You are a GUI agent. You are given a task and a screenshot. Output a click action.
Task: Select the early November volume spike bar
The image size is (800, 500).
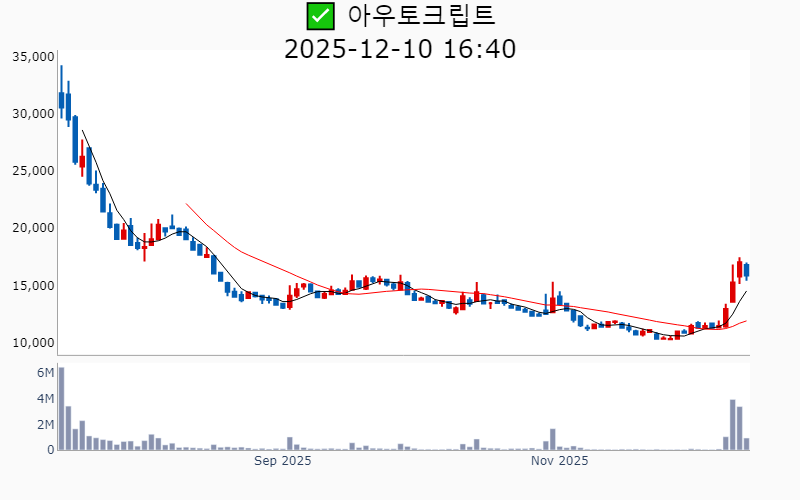tap(552, 439)
